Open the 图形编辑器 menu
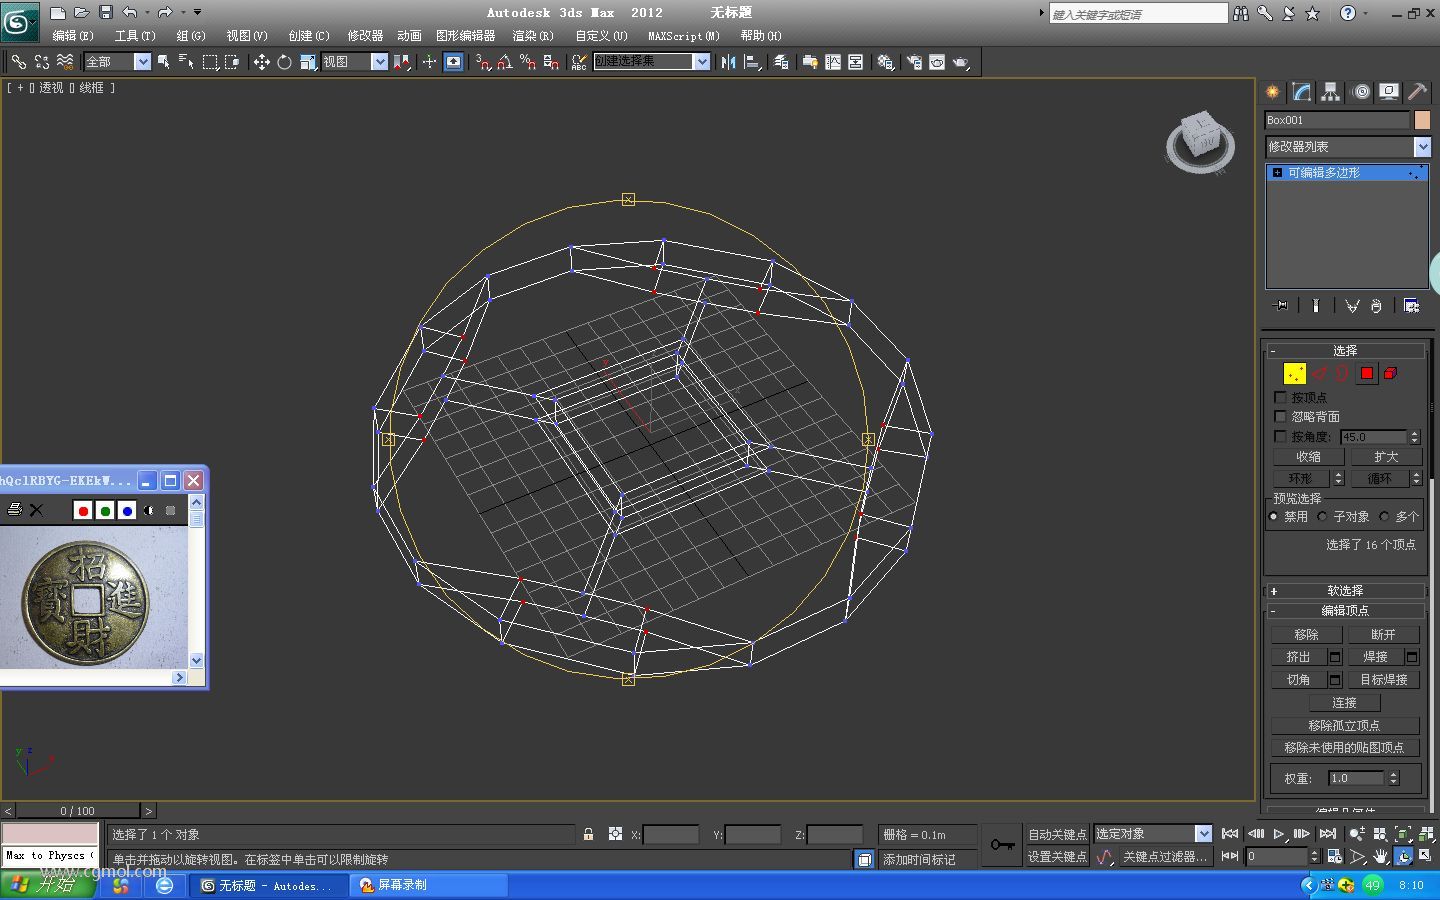Image resolution: width=1440 pixels, height=900 pixels. pyautogui.click(x=465, y=36)
